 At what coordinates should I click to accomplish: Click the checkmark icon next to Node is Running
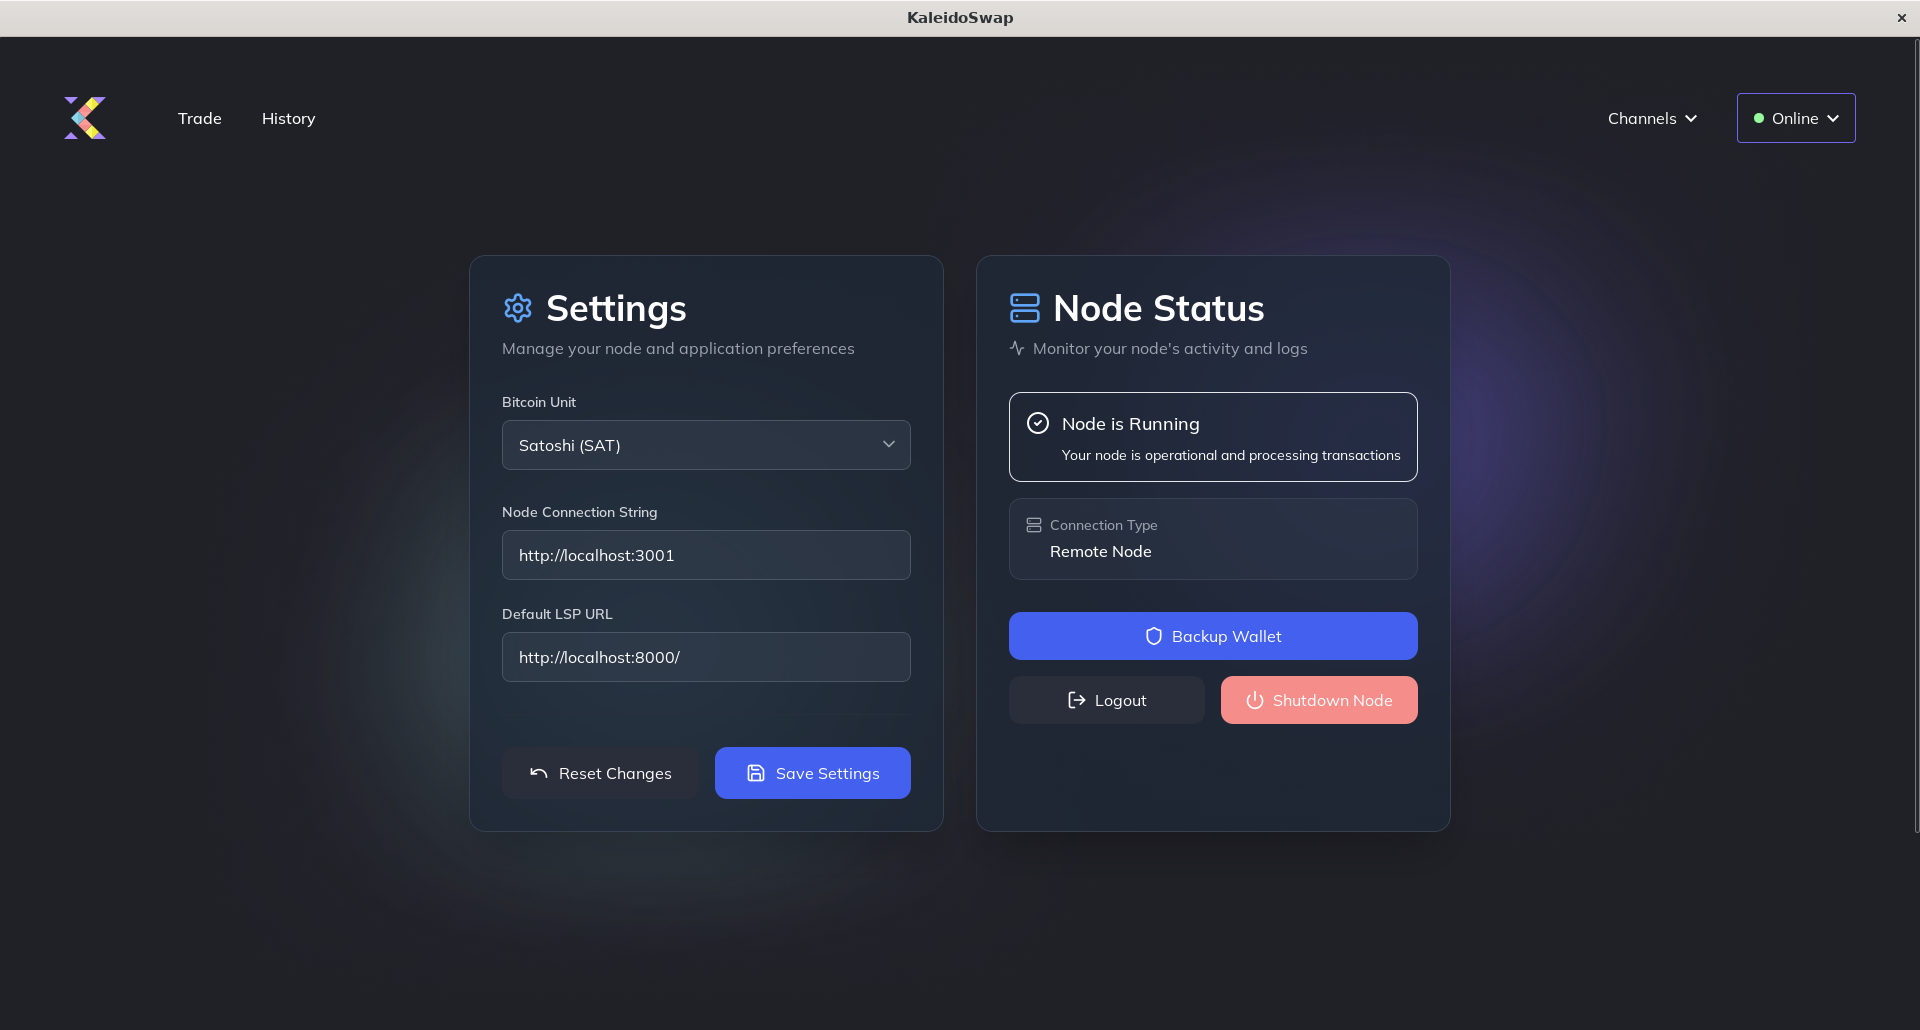point(1038,423)
